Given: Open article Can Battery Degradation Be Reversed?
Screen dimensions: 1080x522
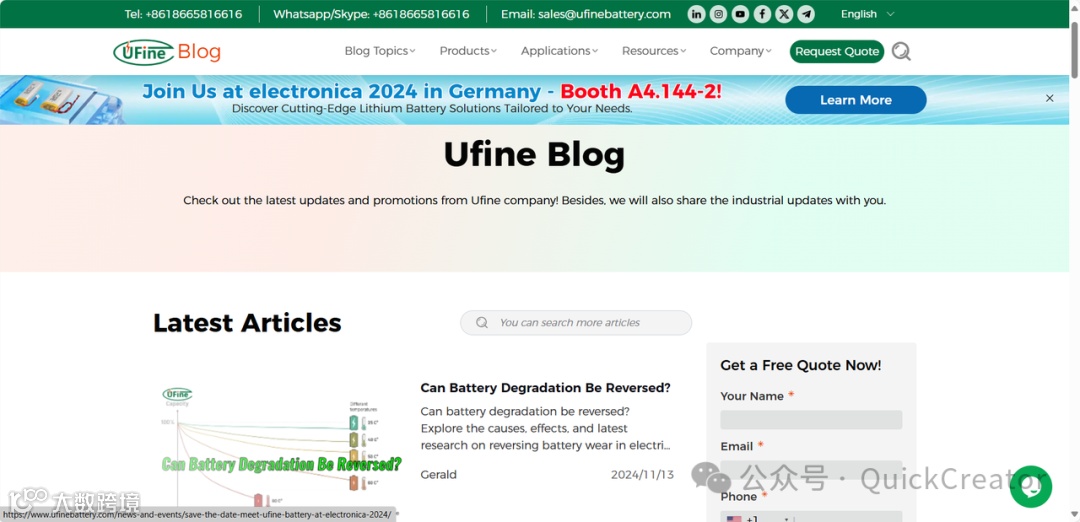Looking at the screenshot, I should [x=546, y=388].
